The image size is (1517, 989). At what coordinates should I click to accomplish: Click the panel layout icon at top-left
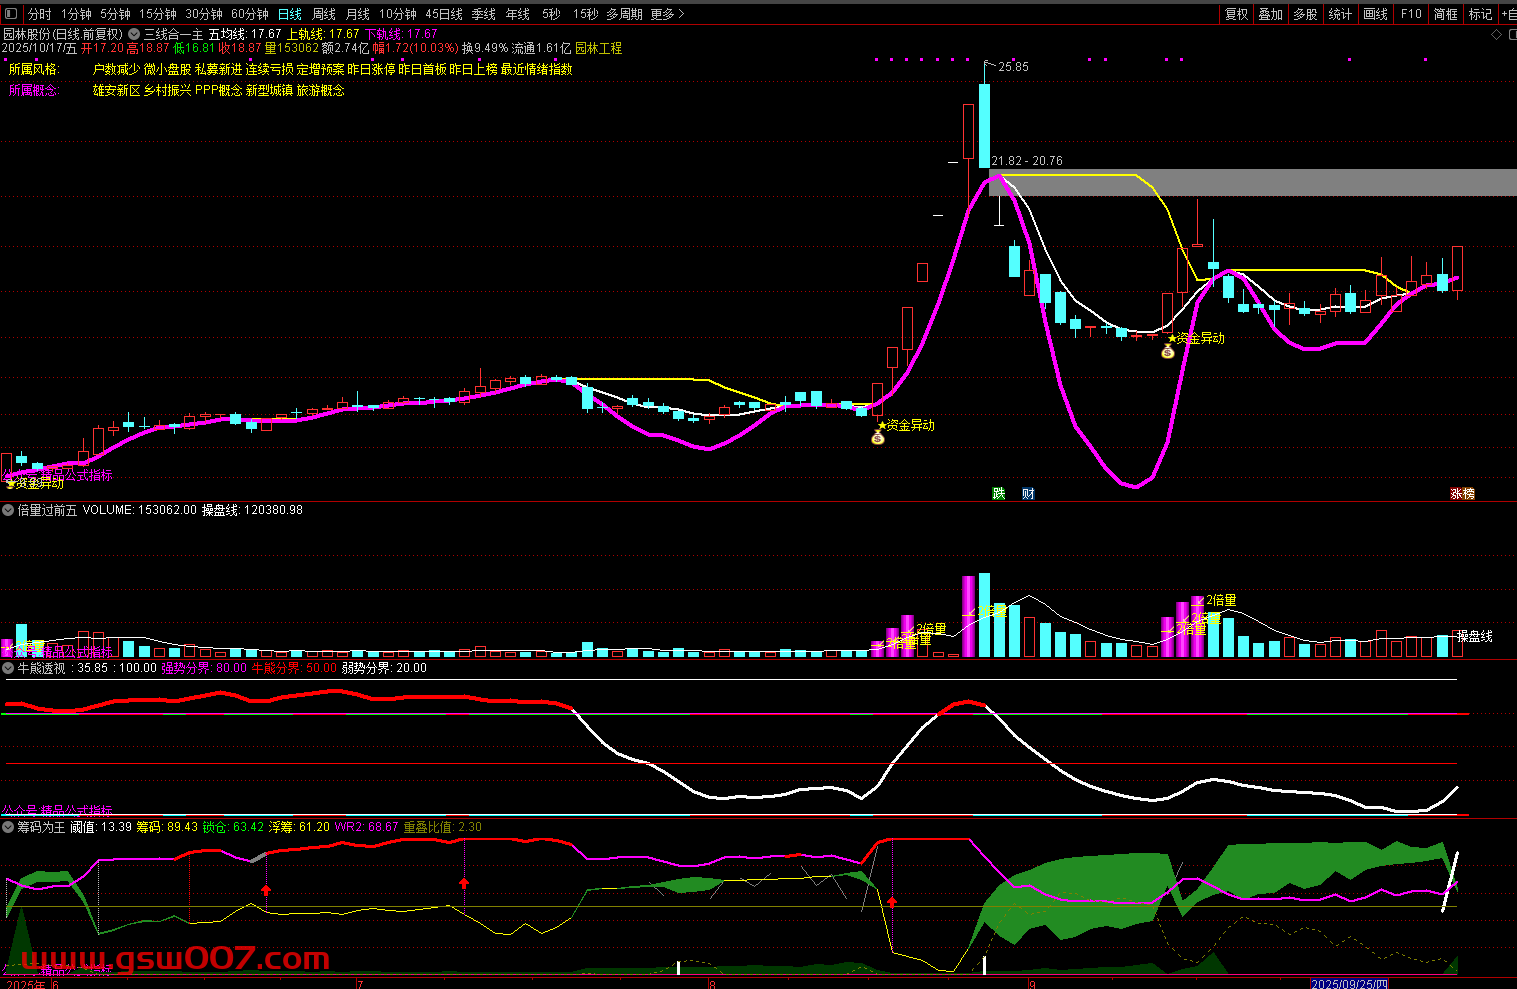click(x=10, y=14)
